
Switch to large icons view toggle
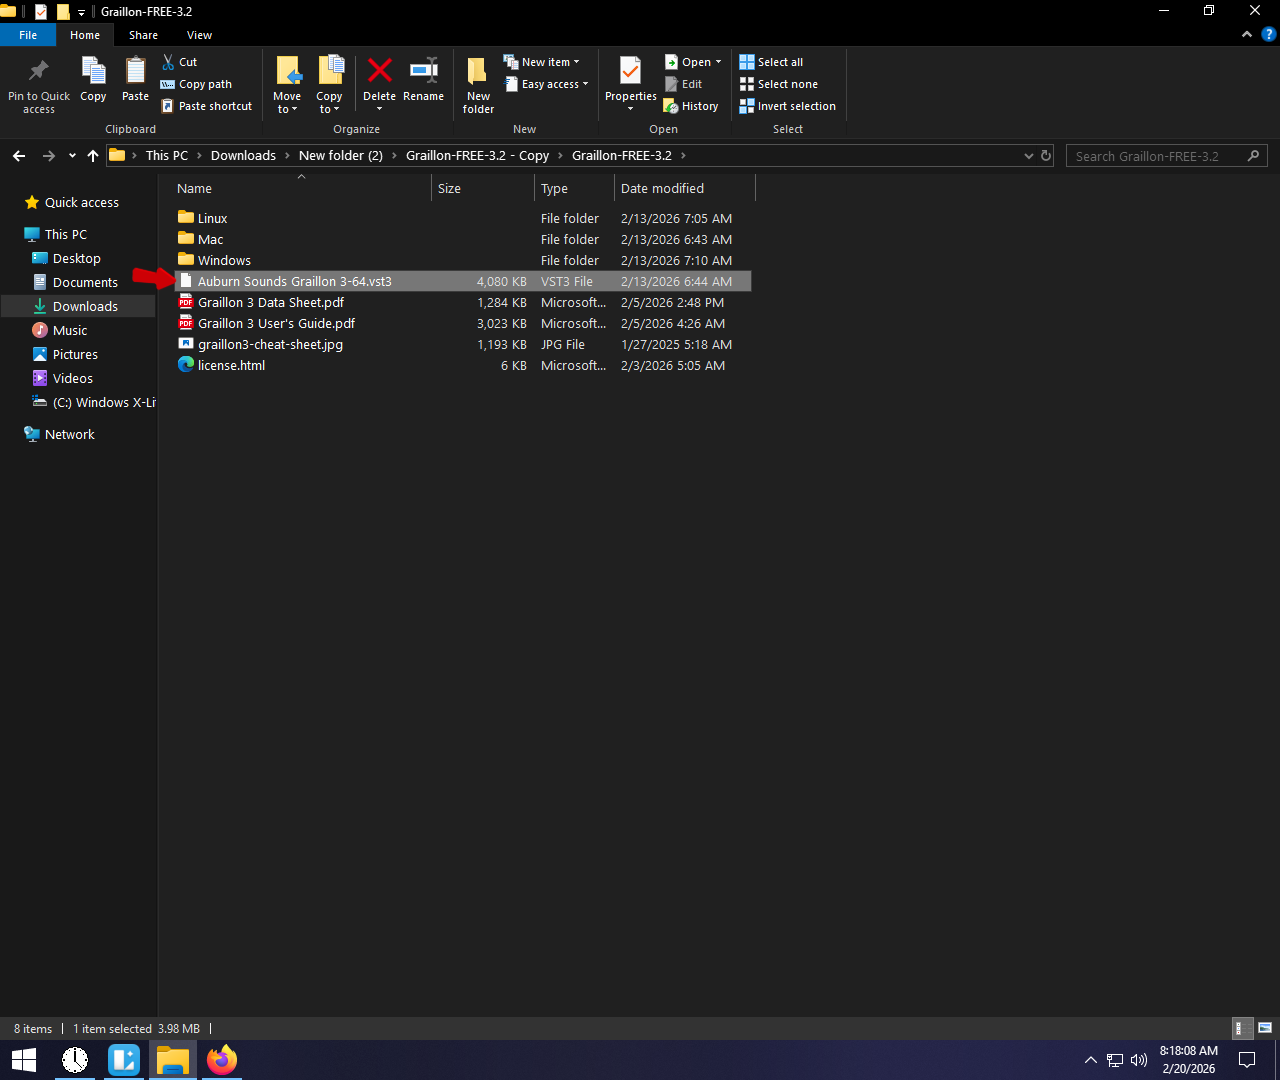[x=1265, y=1028]
